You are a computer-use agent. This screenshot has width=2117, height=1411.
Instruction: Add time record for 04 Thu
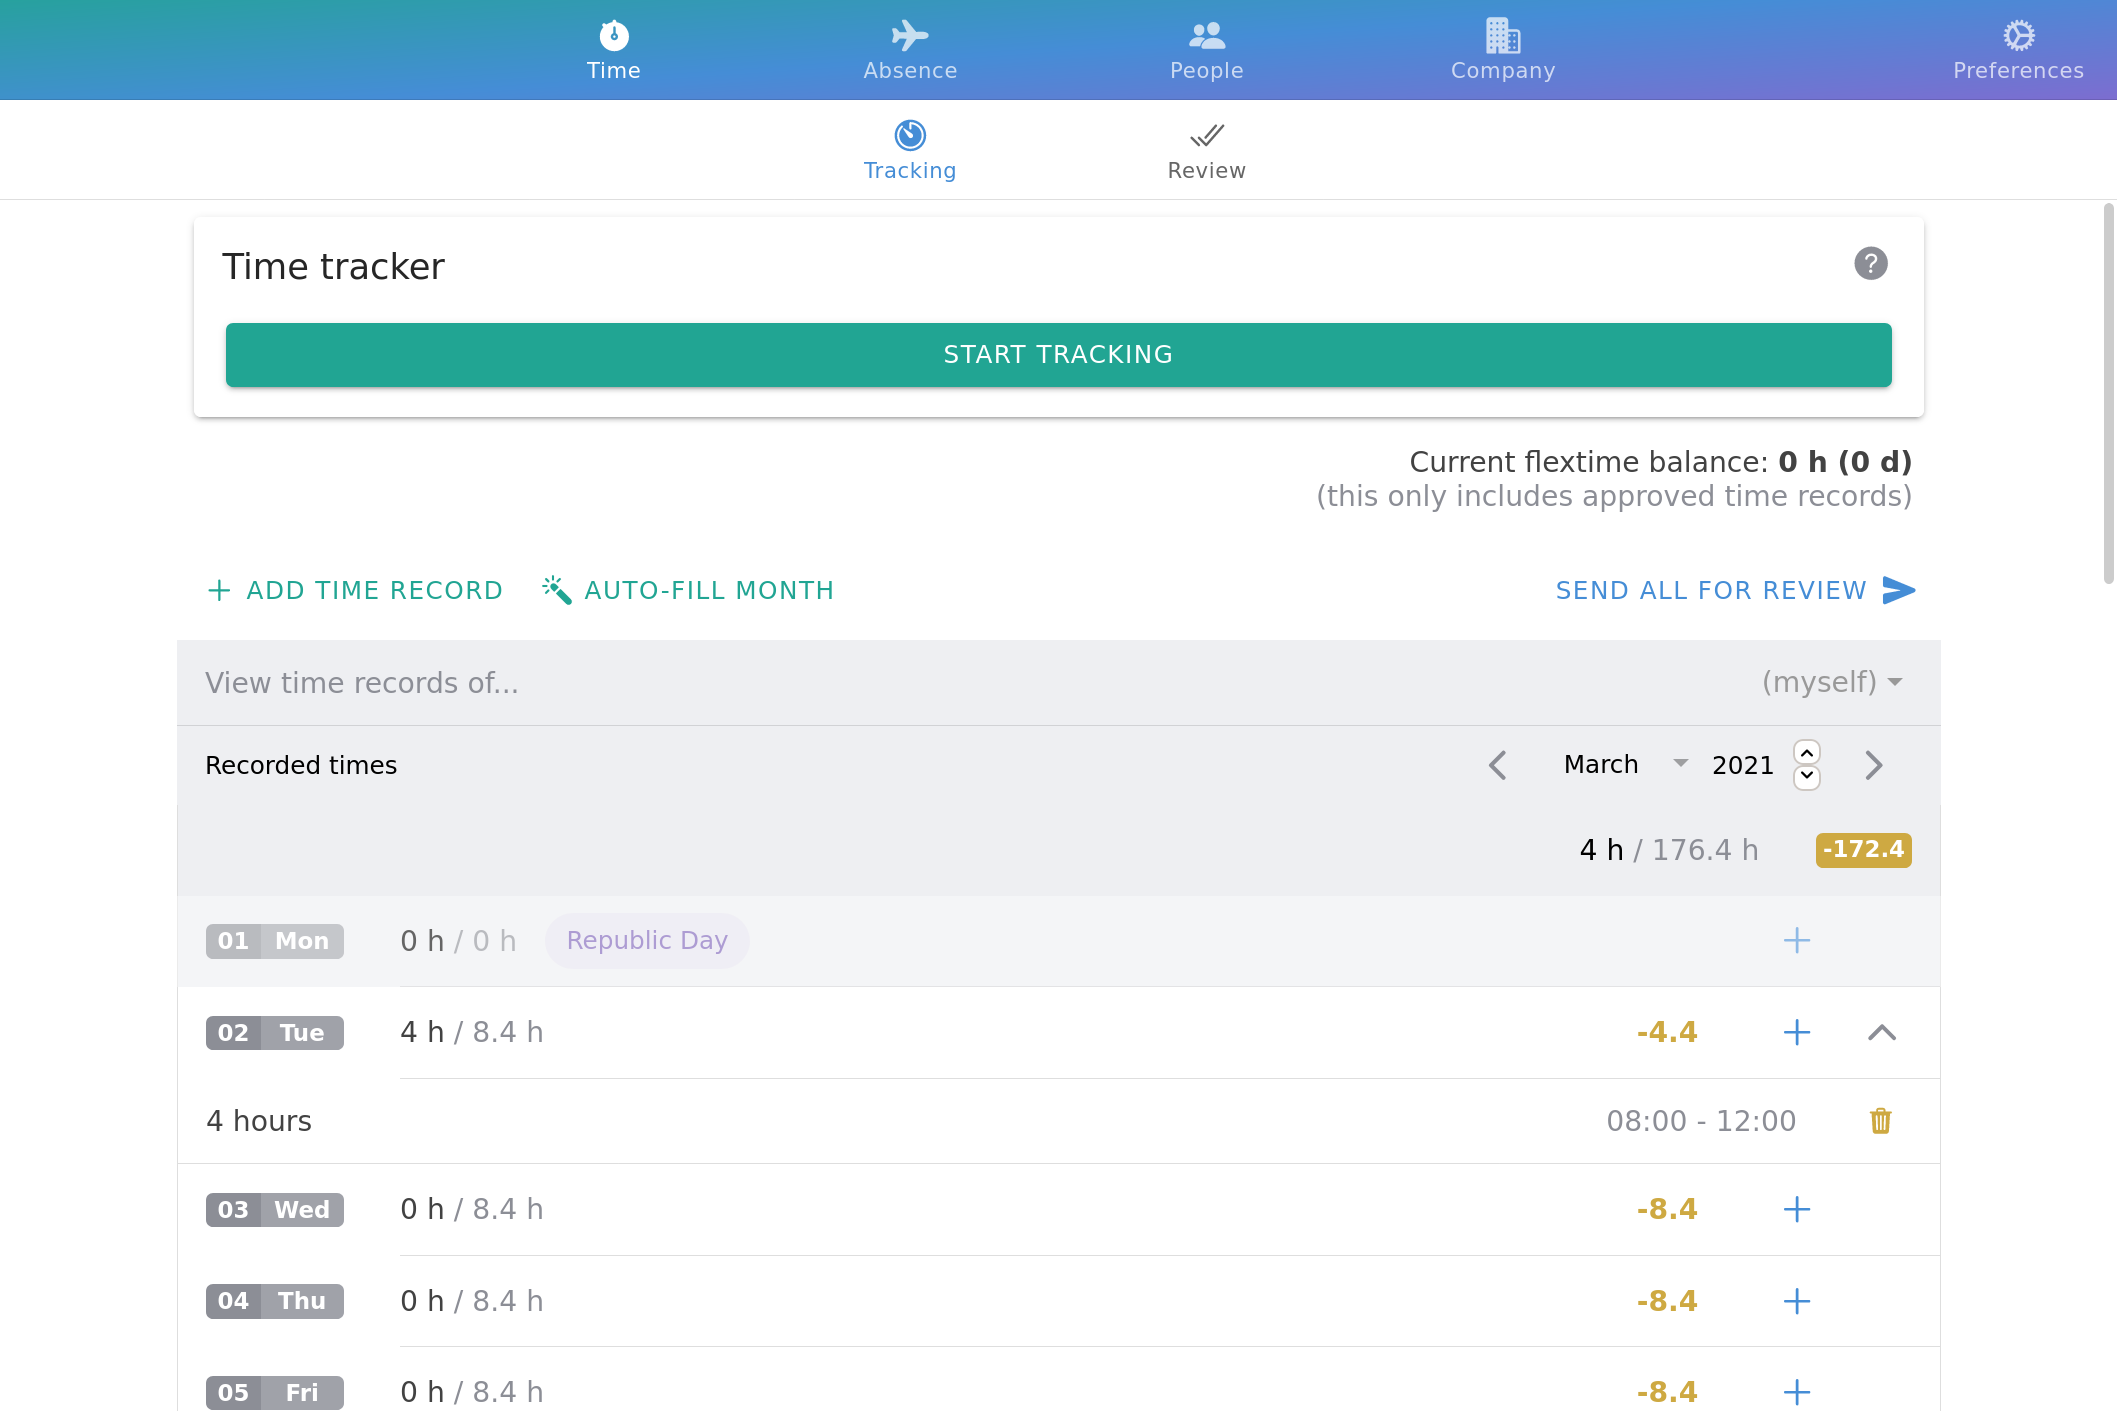pos(1797,1301)
